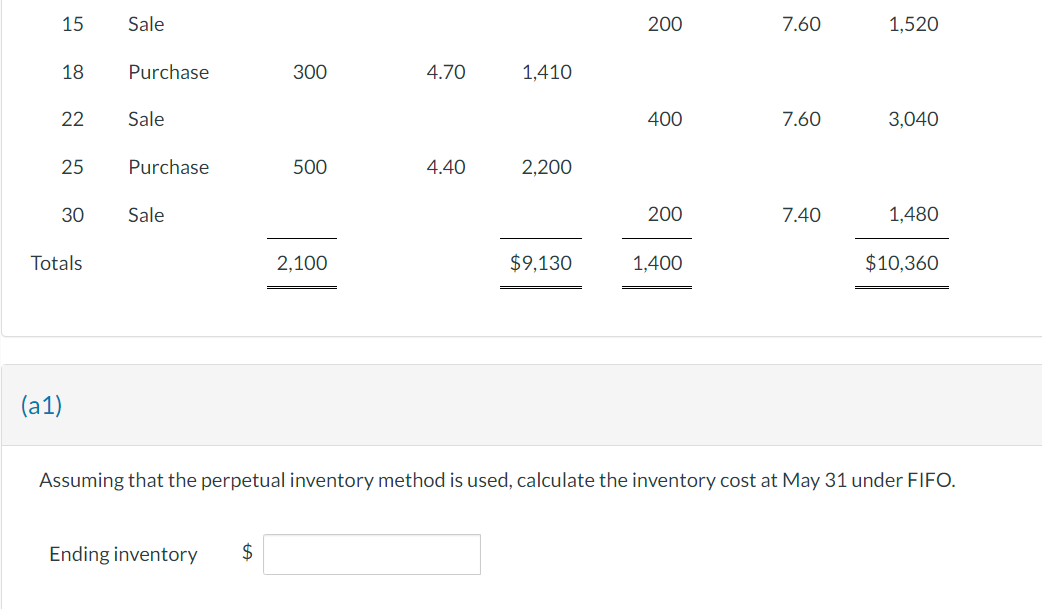Select the dollar sign next to Ending inventory

tap(245, 553)
